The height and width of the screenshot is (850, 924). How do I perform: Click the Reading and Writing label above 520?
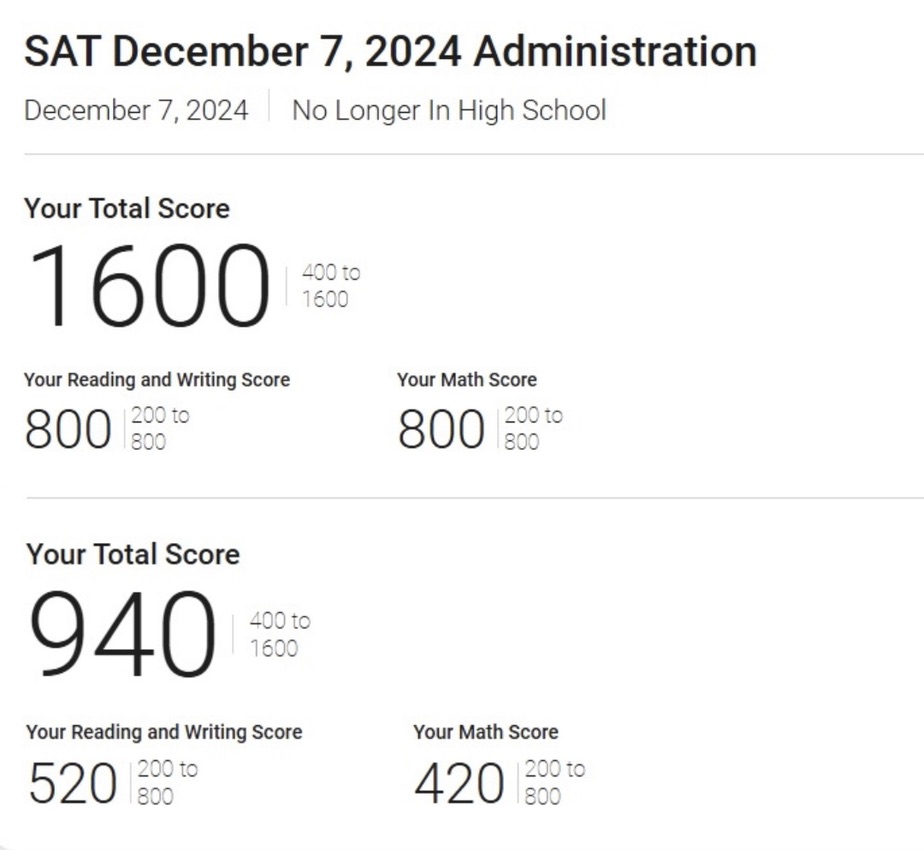tap(164, 732)
